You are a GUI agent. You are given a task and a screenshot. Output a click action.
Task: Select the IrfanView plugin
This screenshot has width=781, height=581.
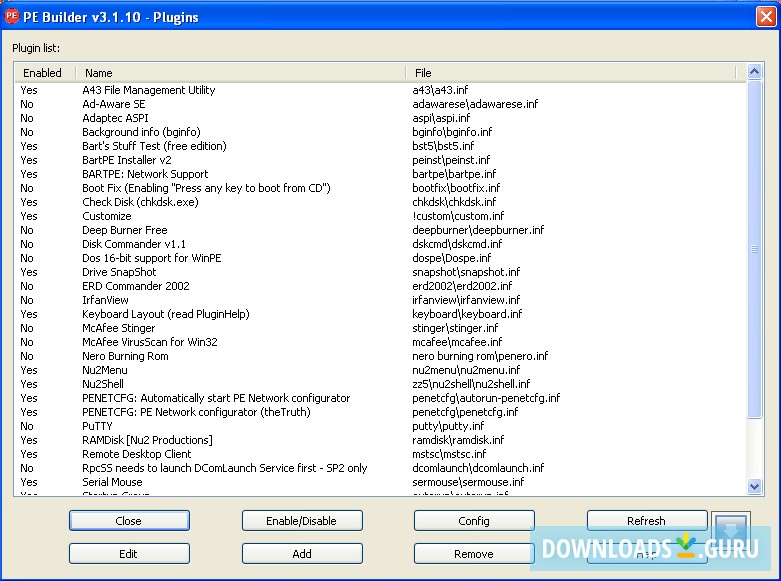tap(105, 299)
